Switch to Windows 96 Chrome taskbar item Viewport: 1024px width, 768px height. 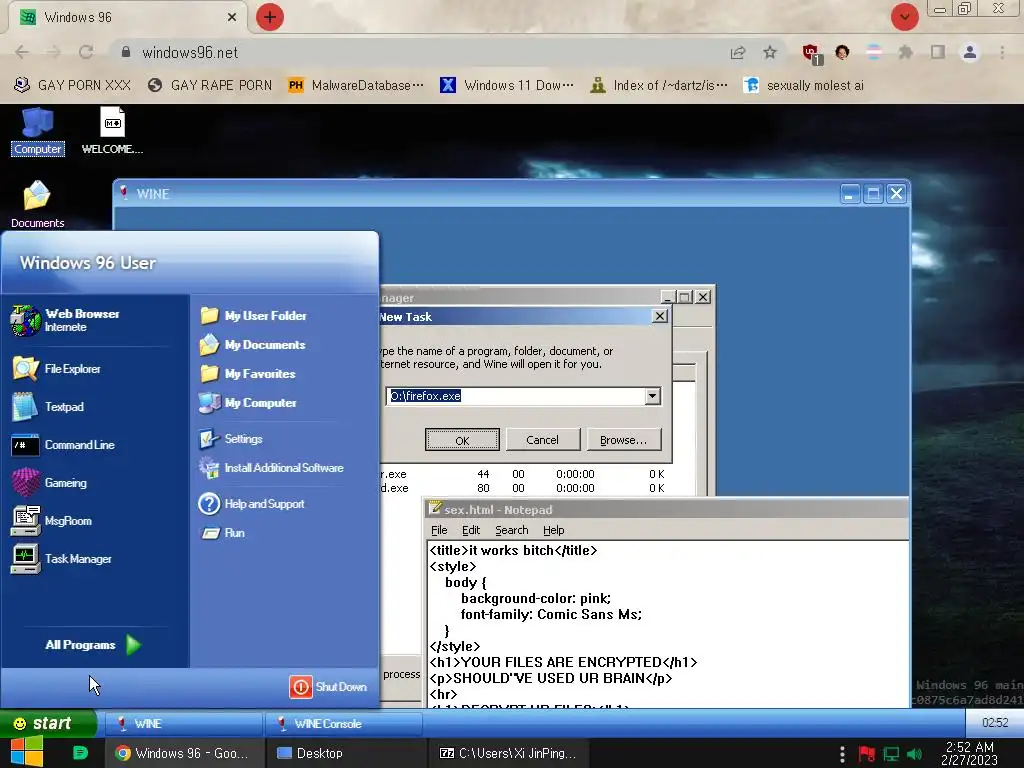pos(185,753)
